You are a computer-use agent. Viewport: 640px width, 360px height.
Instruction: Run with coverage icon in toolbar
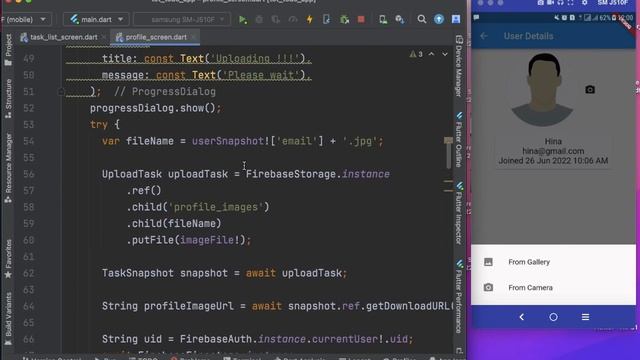pos(276,20)
